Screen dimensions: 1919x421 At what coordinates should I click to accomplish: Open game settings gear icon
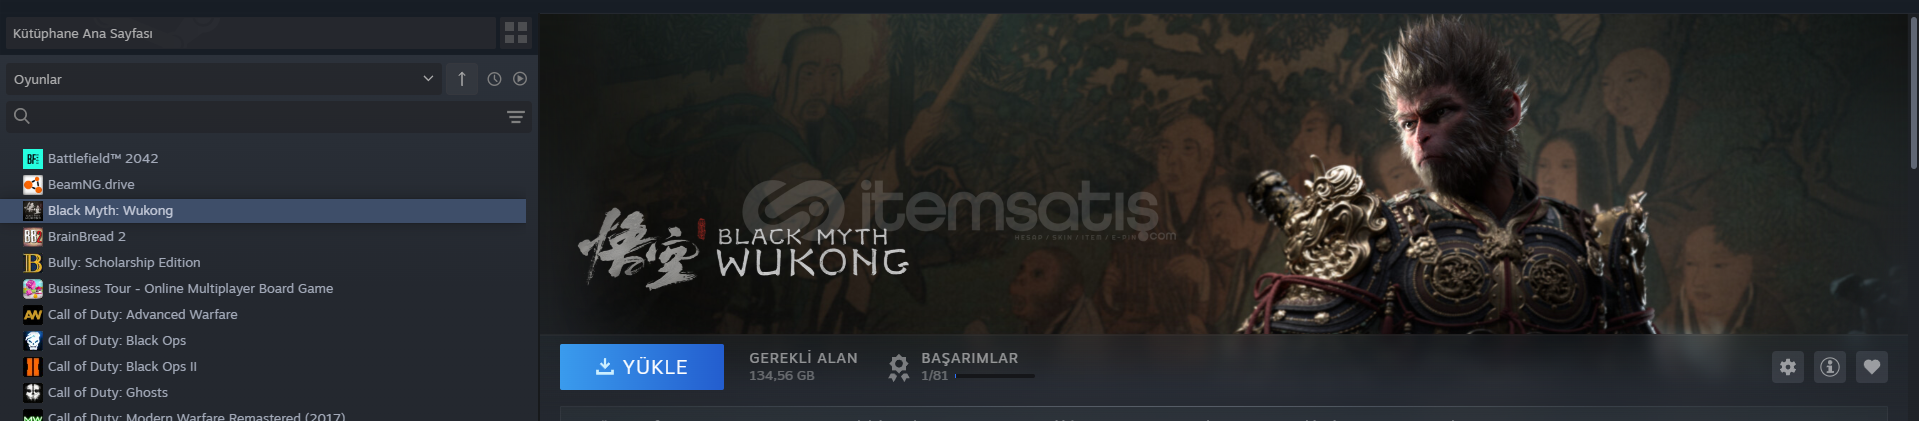(1788, 367)
